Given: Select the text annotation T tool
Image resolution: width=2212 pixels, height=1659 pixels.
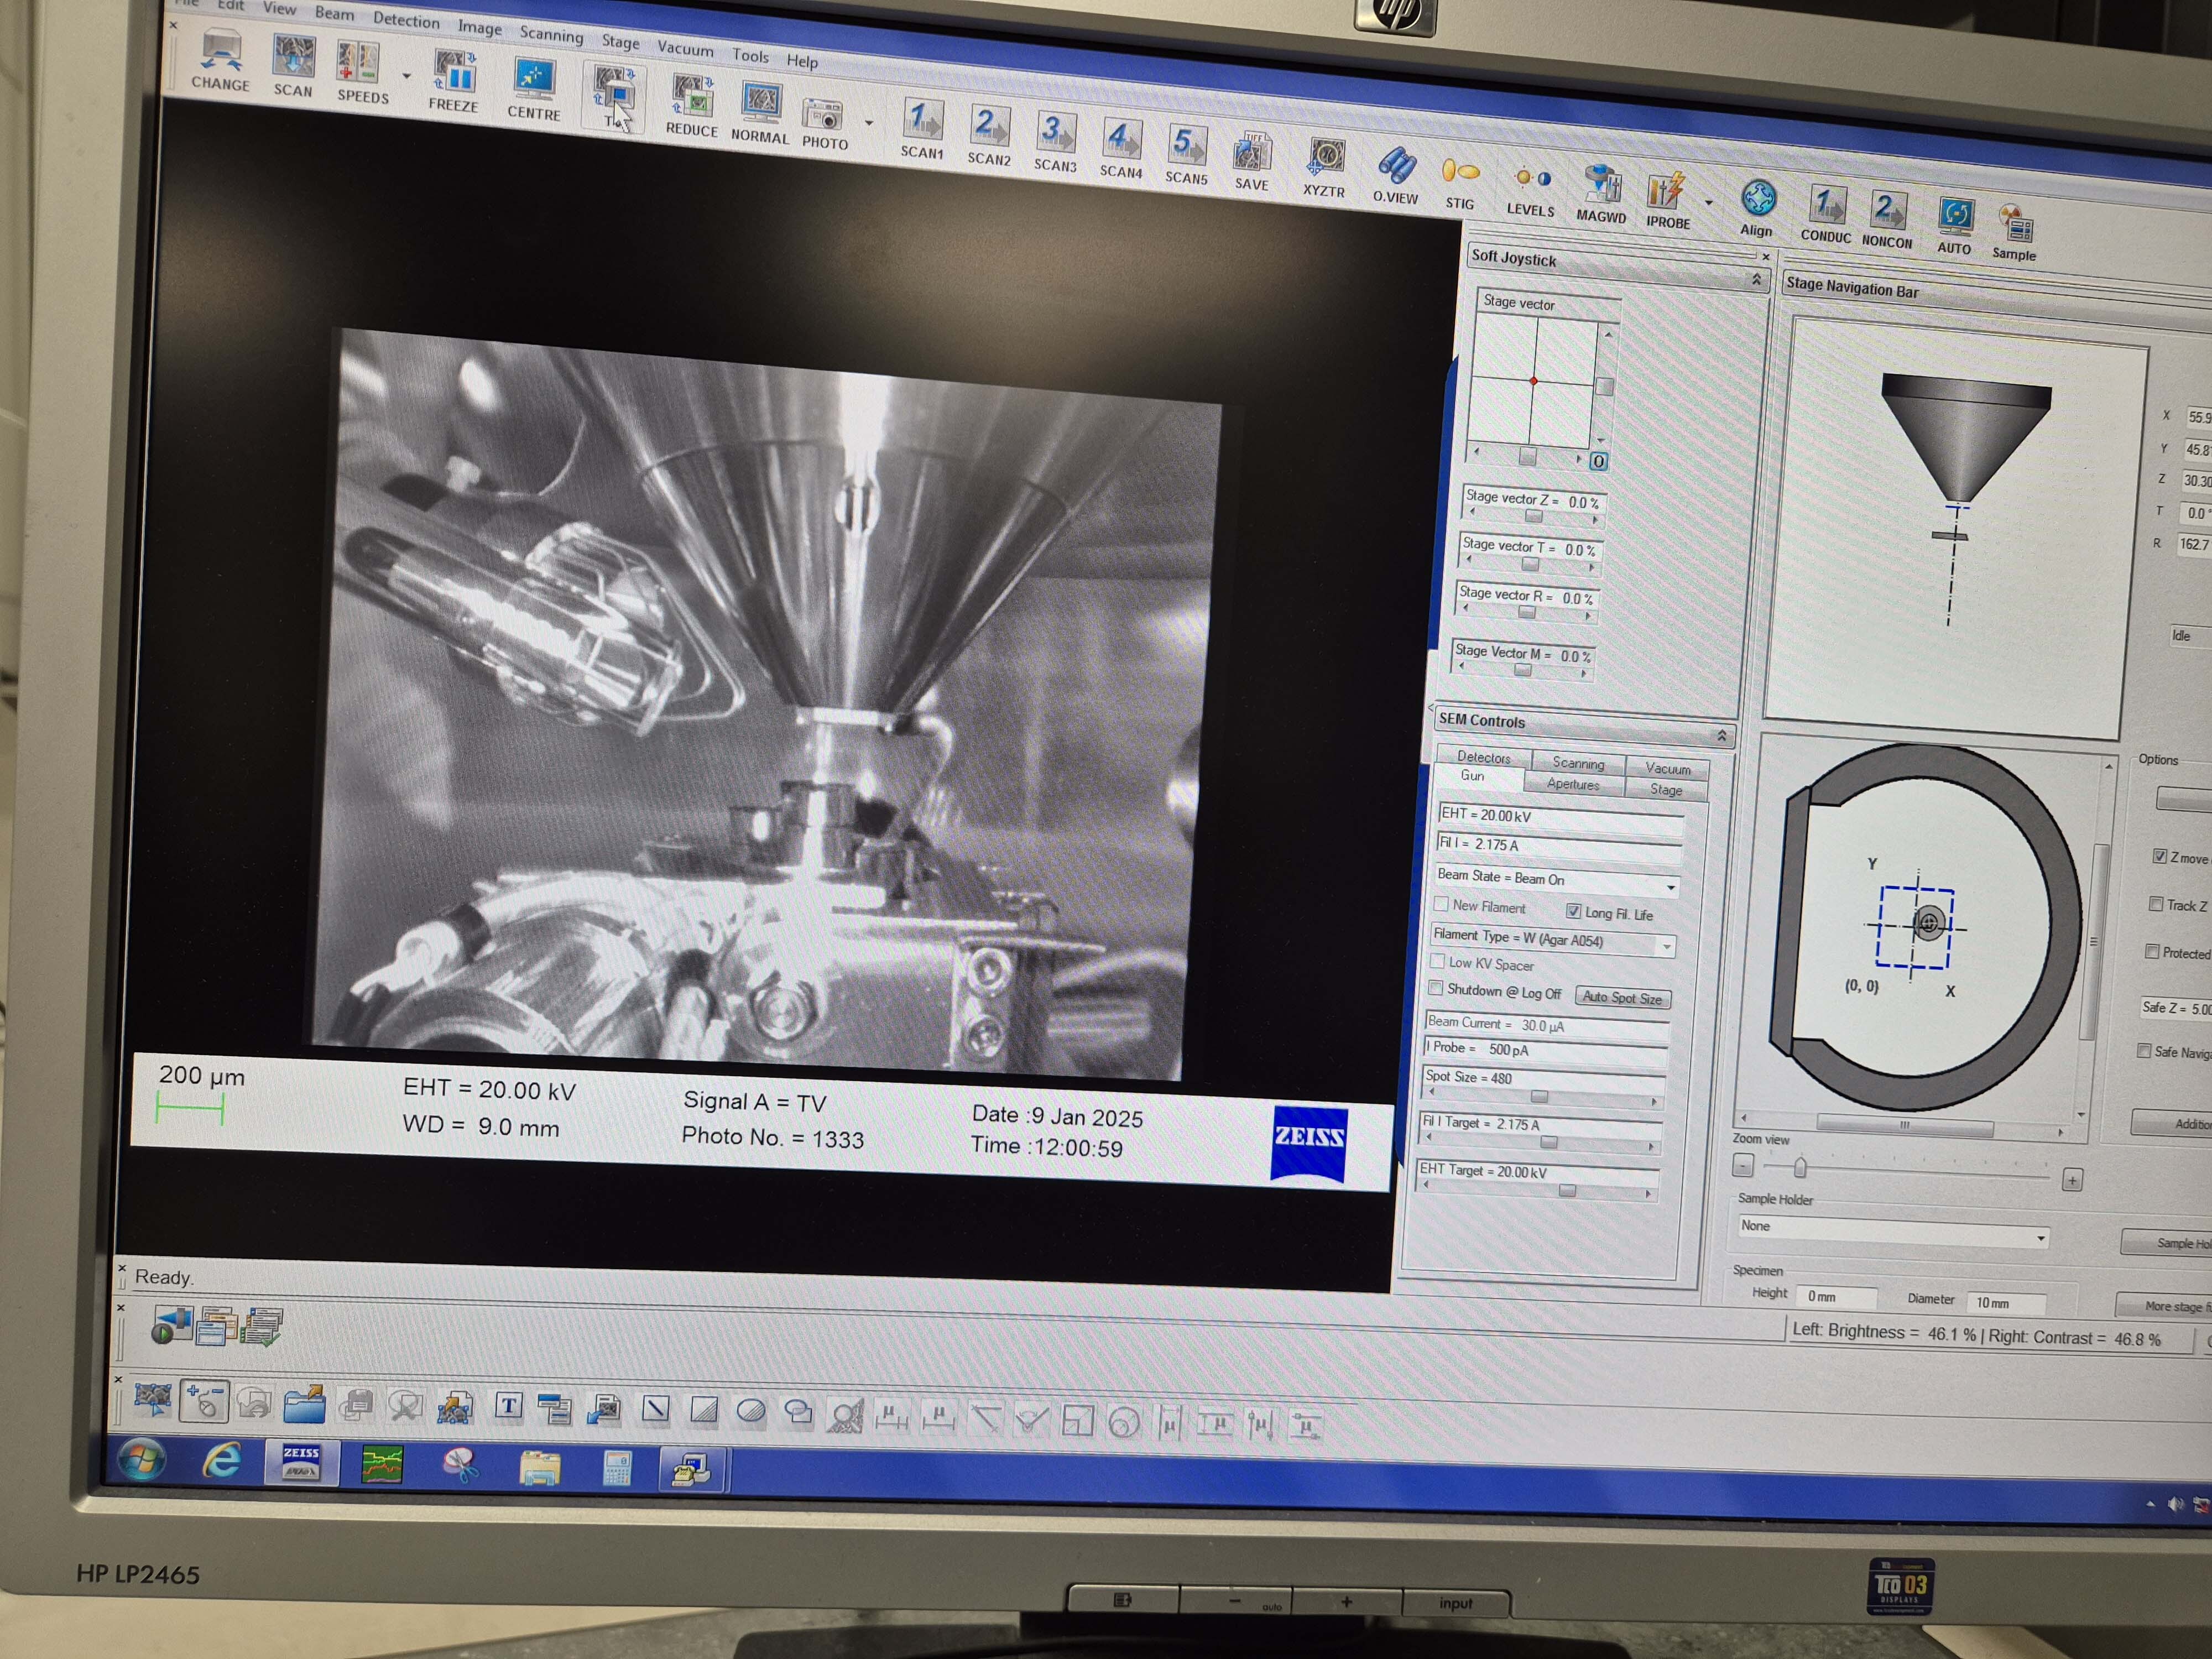Looking at the screenshot, I should click(x=509, y=1407).
